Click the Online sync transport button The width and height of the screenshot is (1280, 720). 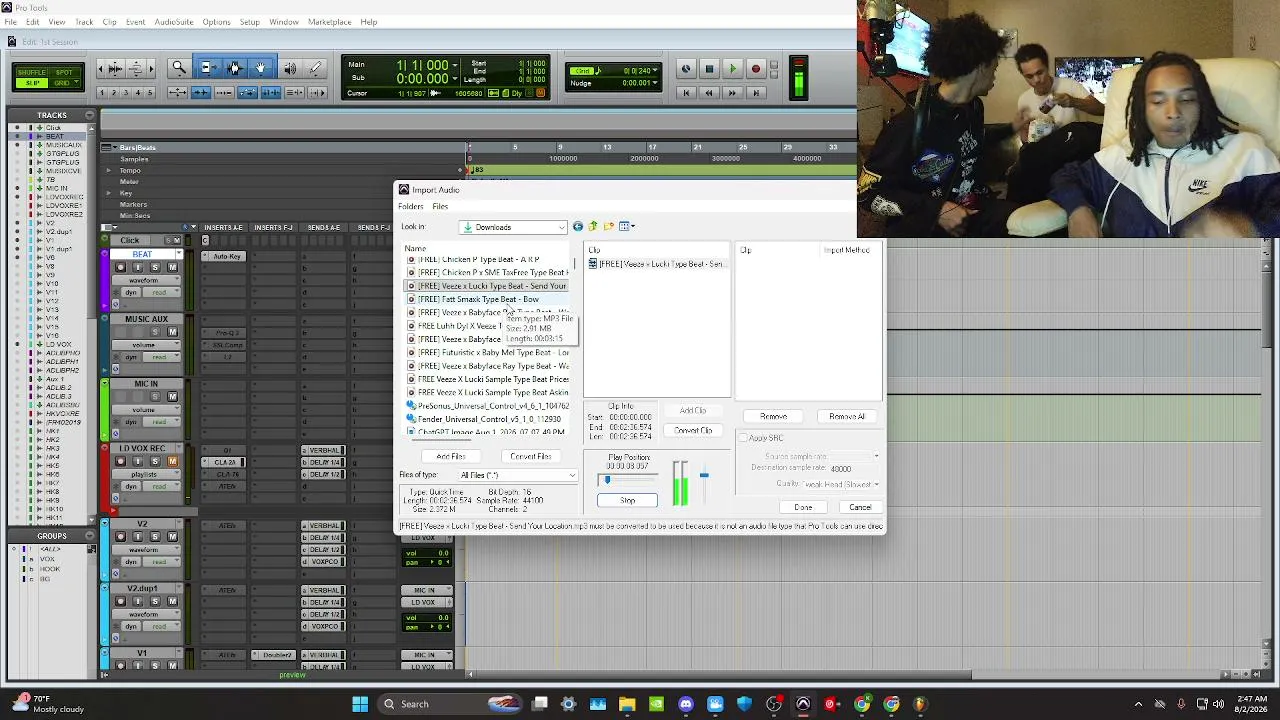pos(686,69)
